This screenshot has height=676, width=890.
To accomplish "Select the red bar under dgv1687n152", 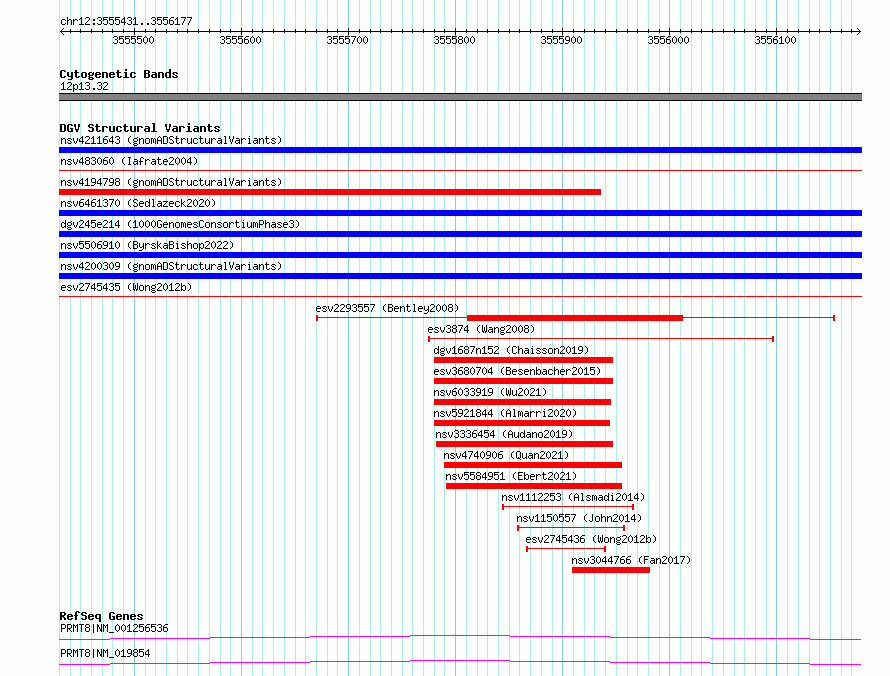I will coord(523,360).
